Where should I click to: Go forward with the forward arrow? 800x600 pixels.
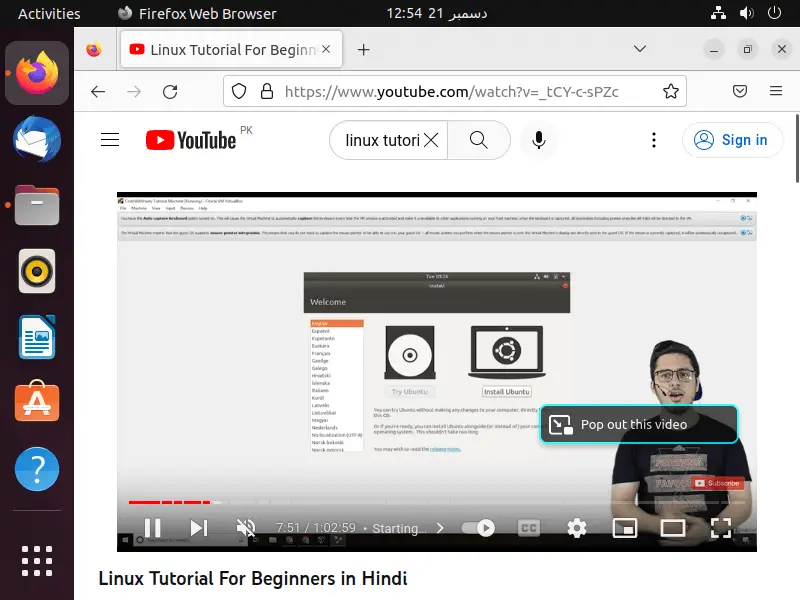(134, 92)
